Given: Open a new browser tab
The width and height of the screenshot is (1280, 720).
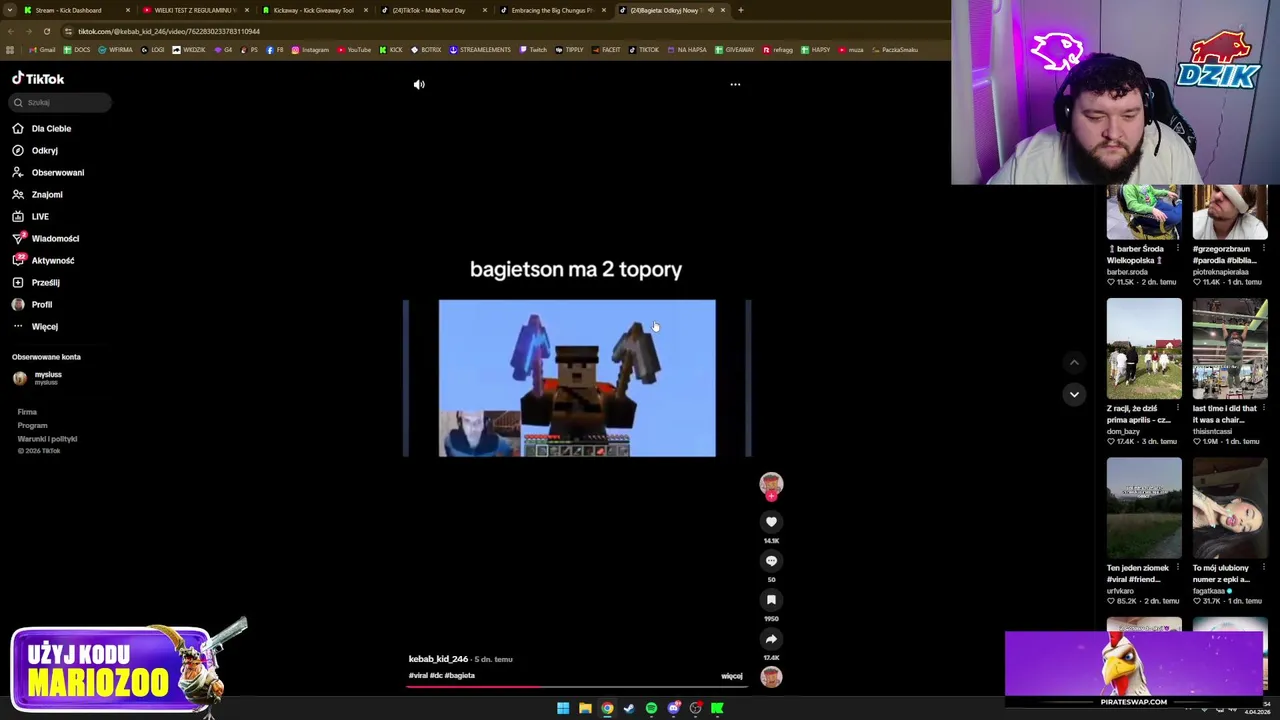Looking at the screenshot, I should click(x=740, y=10).
